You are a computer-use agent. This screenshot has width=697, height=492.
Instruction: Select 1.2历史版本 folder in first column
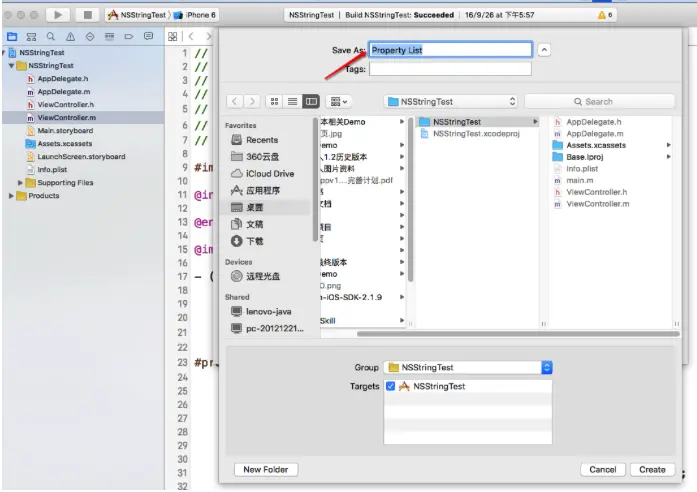pos(346,156)
